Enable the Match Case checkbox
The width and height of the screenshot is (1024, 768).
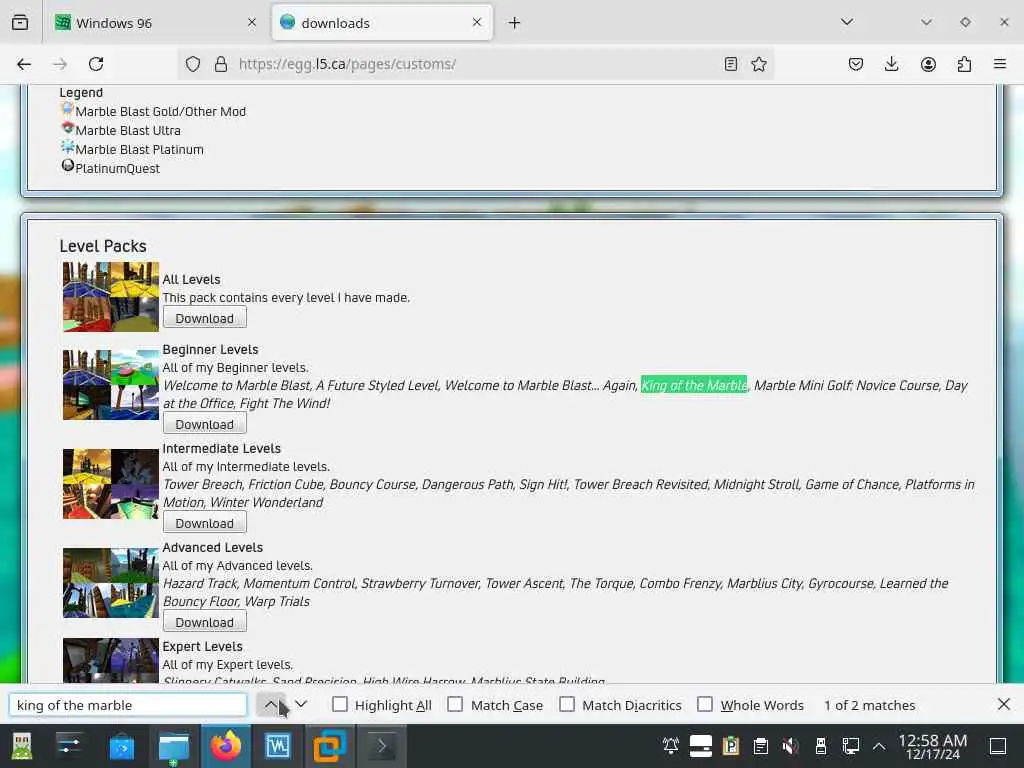pos(455,704)
